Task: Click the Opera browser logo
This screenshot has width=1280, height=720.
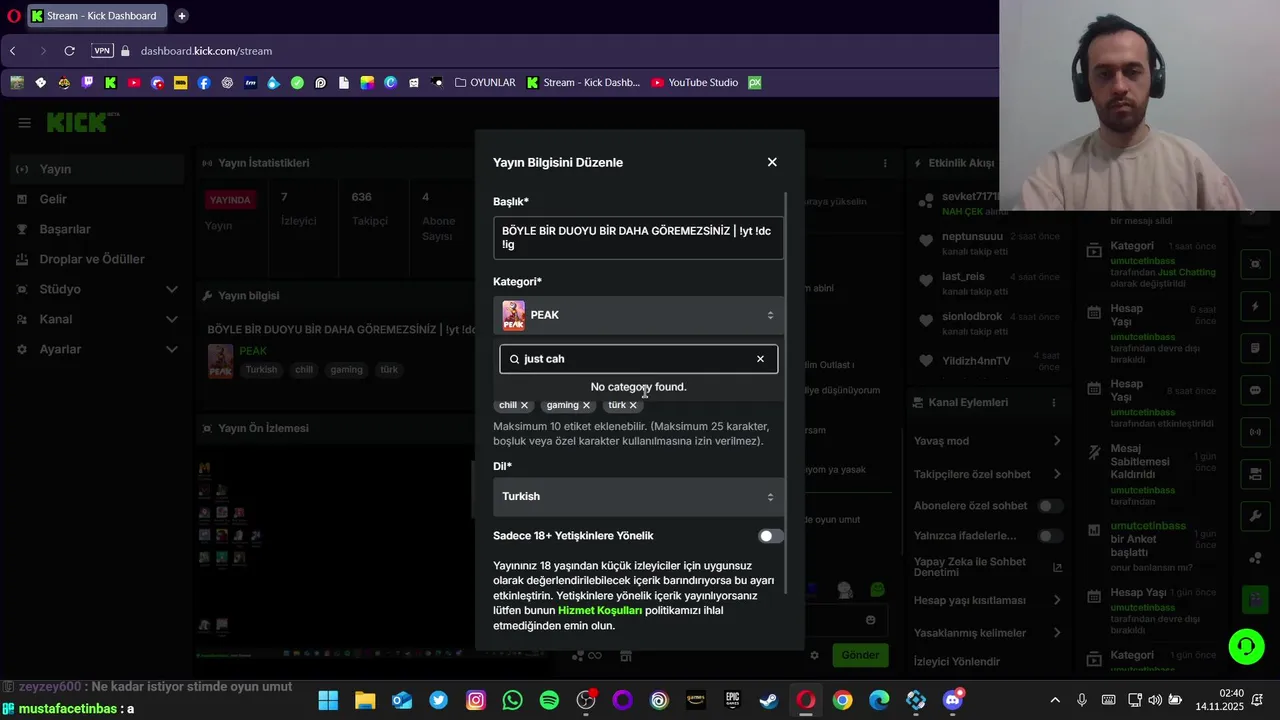Action: 13,16
